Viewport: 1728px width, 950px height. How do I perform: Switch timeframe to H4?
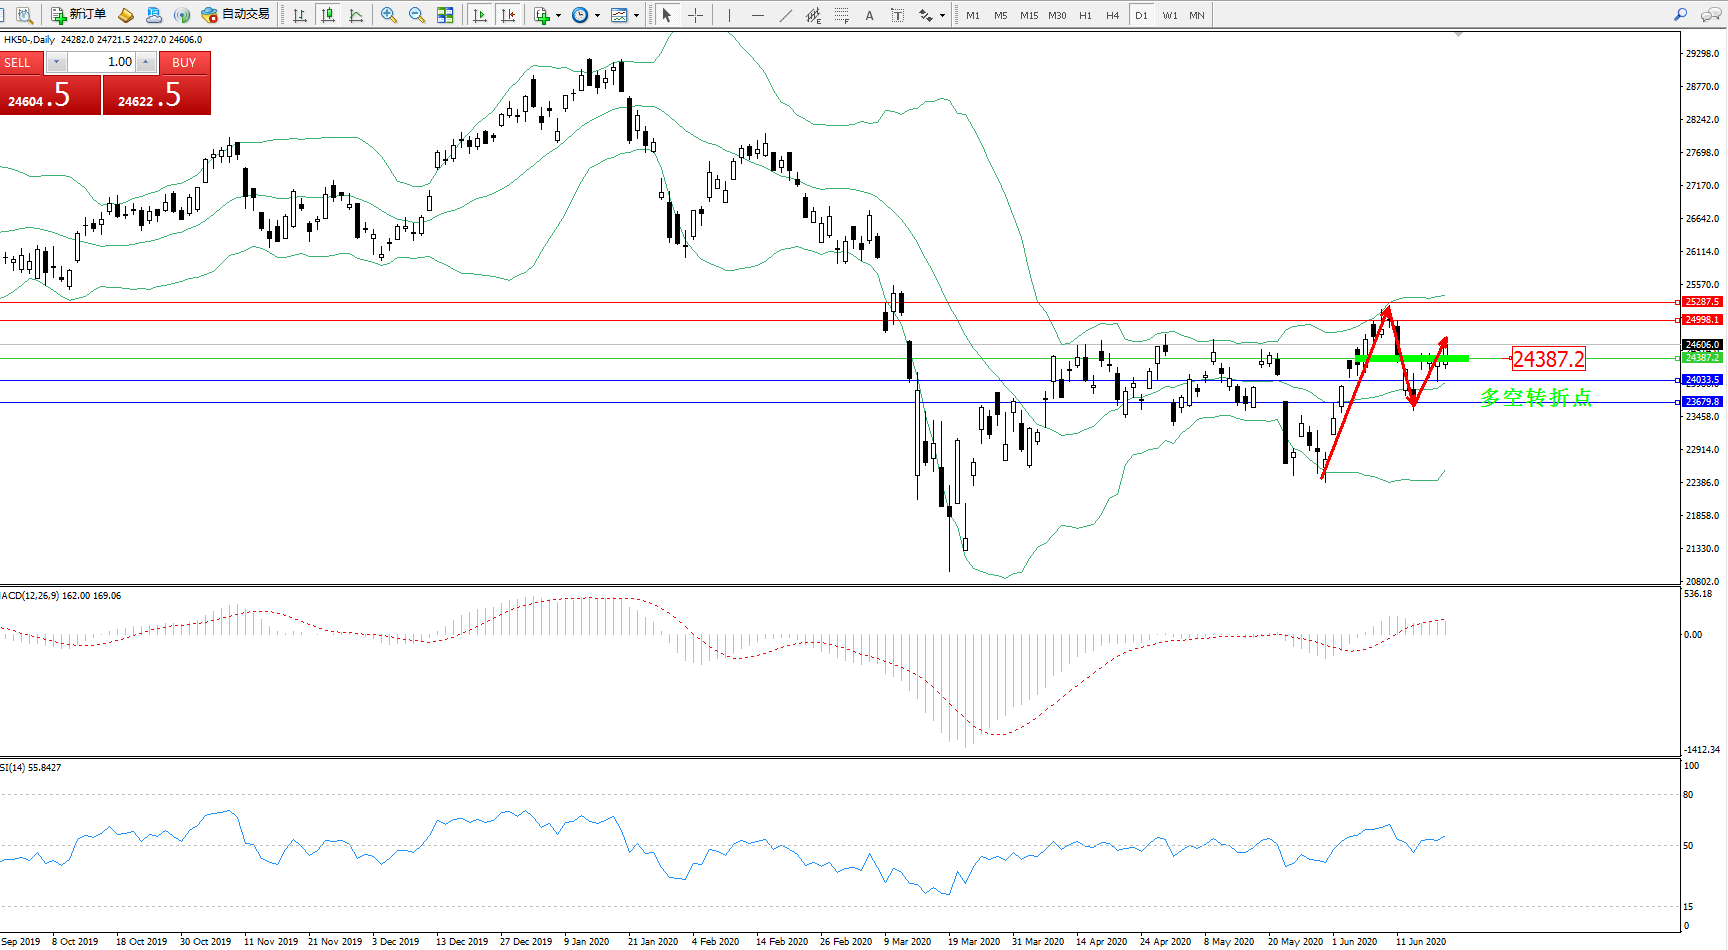1112,15
